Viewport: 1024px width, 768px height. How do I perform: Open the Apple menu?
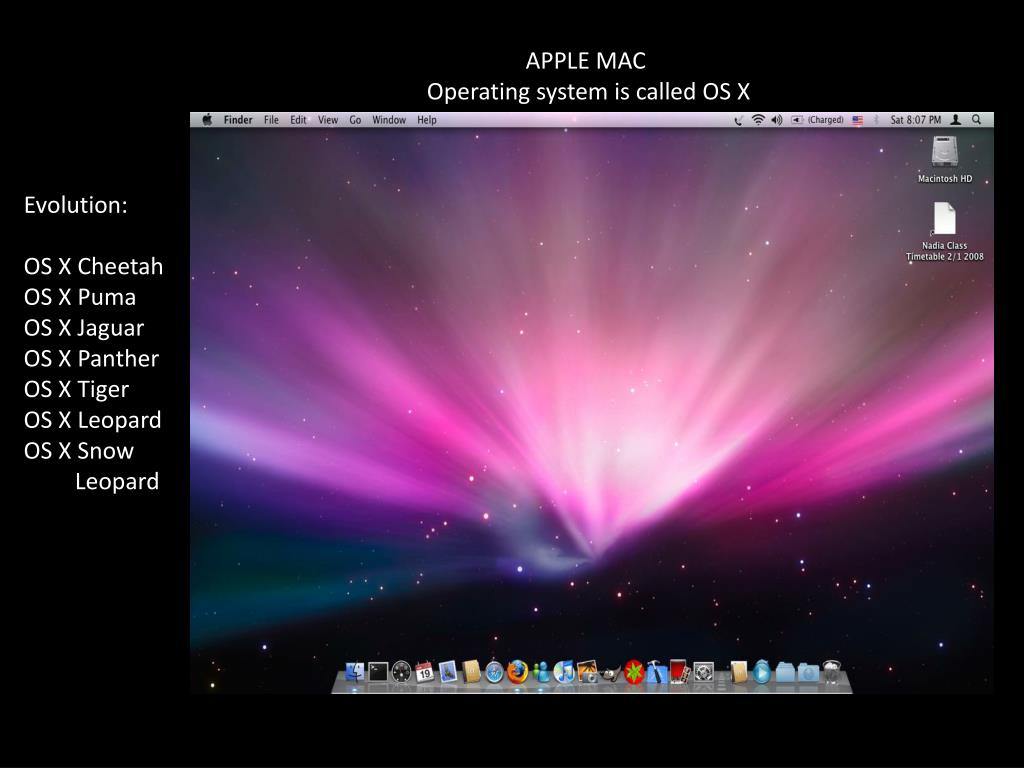[x=207, y=120]
